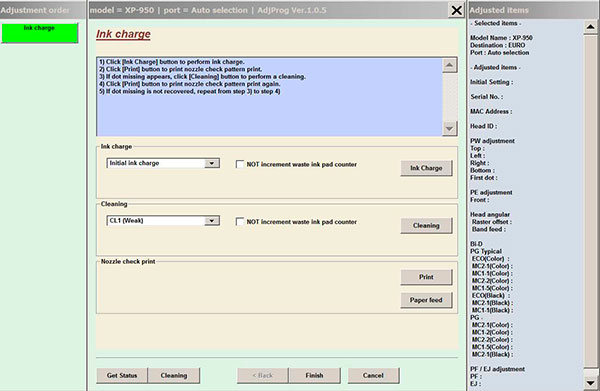Viewport: 600px width, 391px height.
Task: Click 'PE adjustment' entry
Action: pos(491,192)
